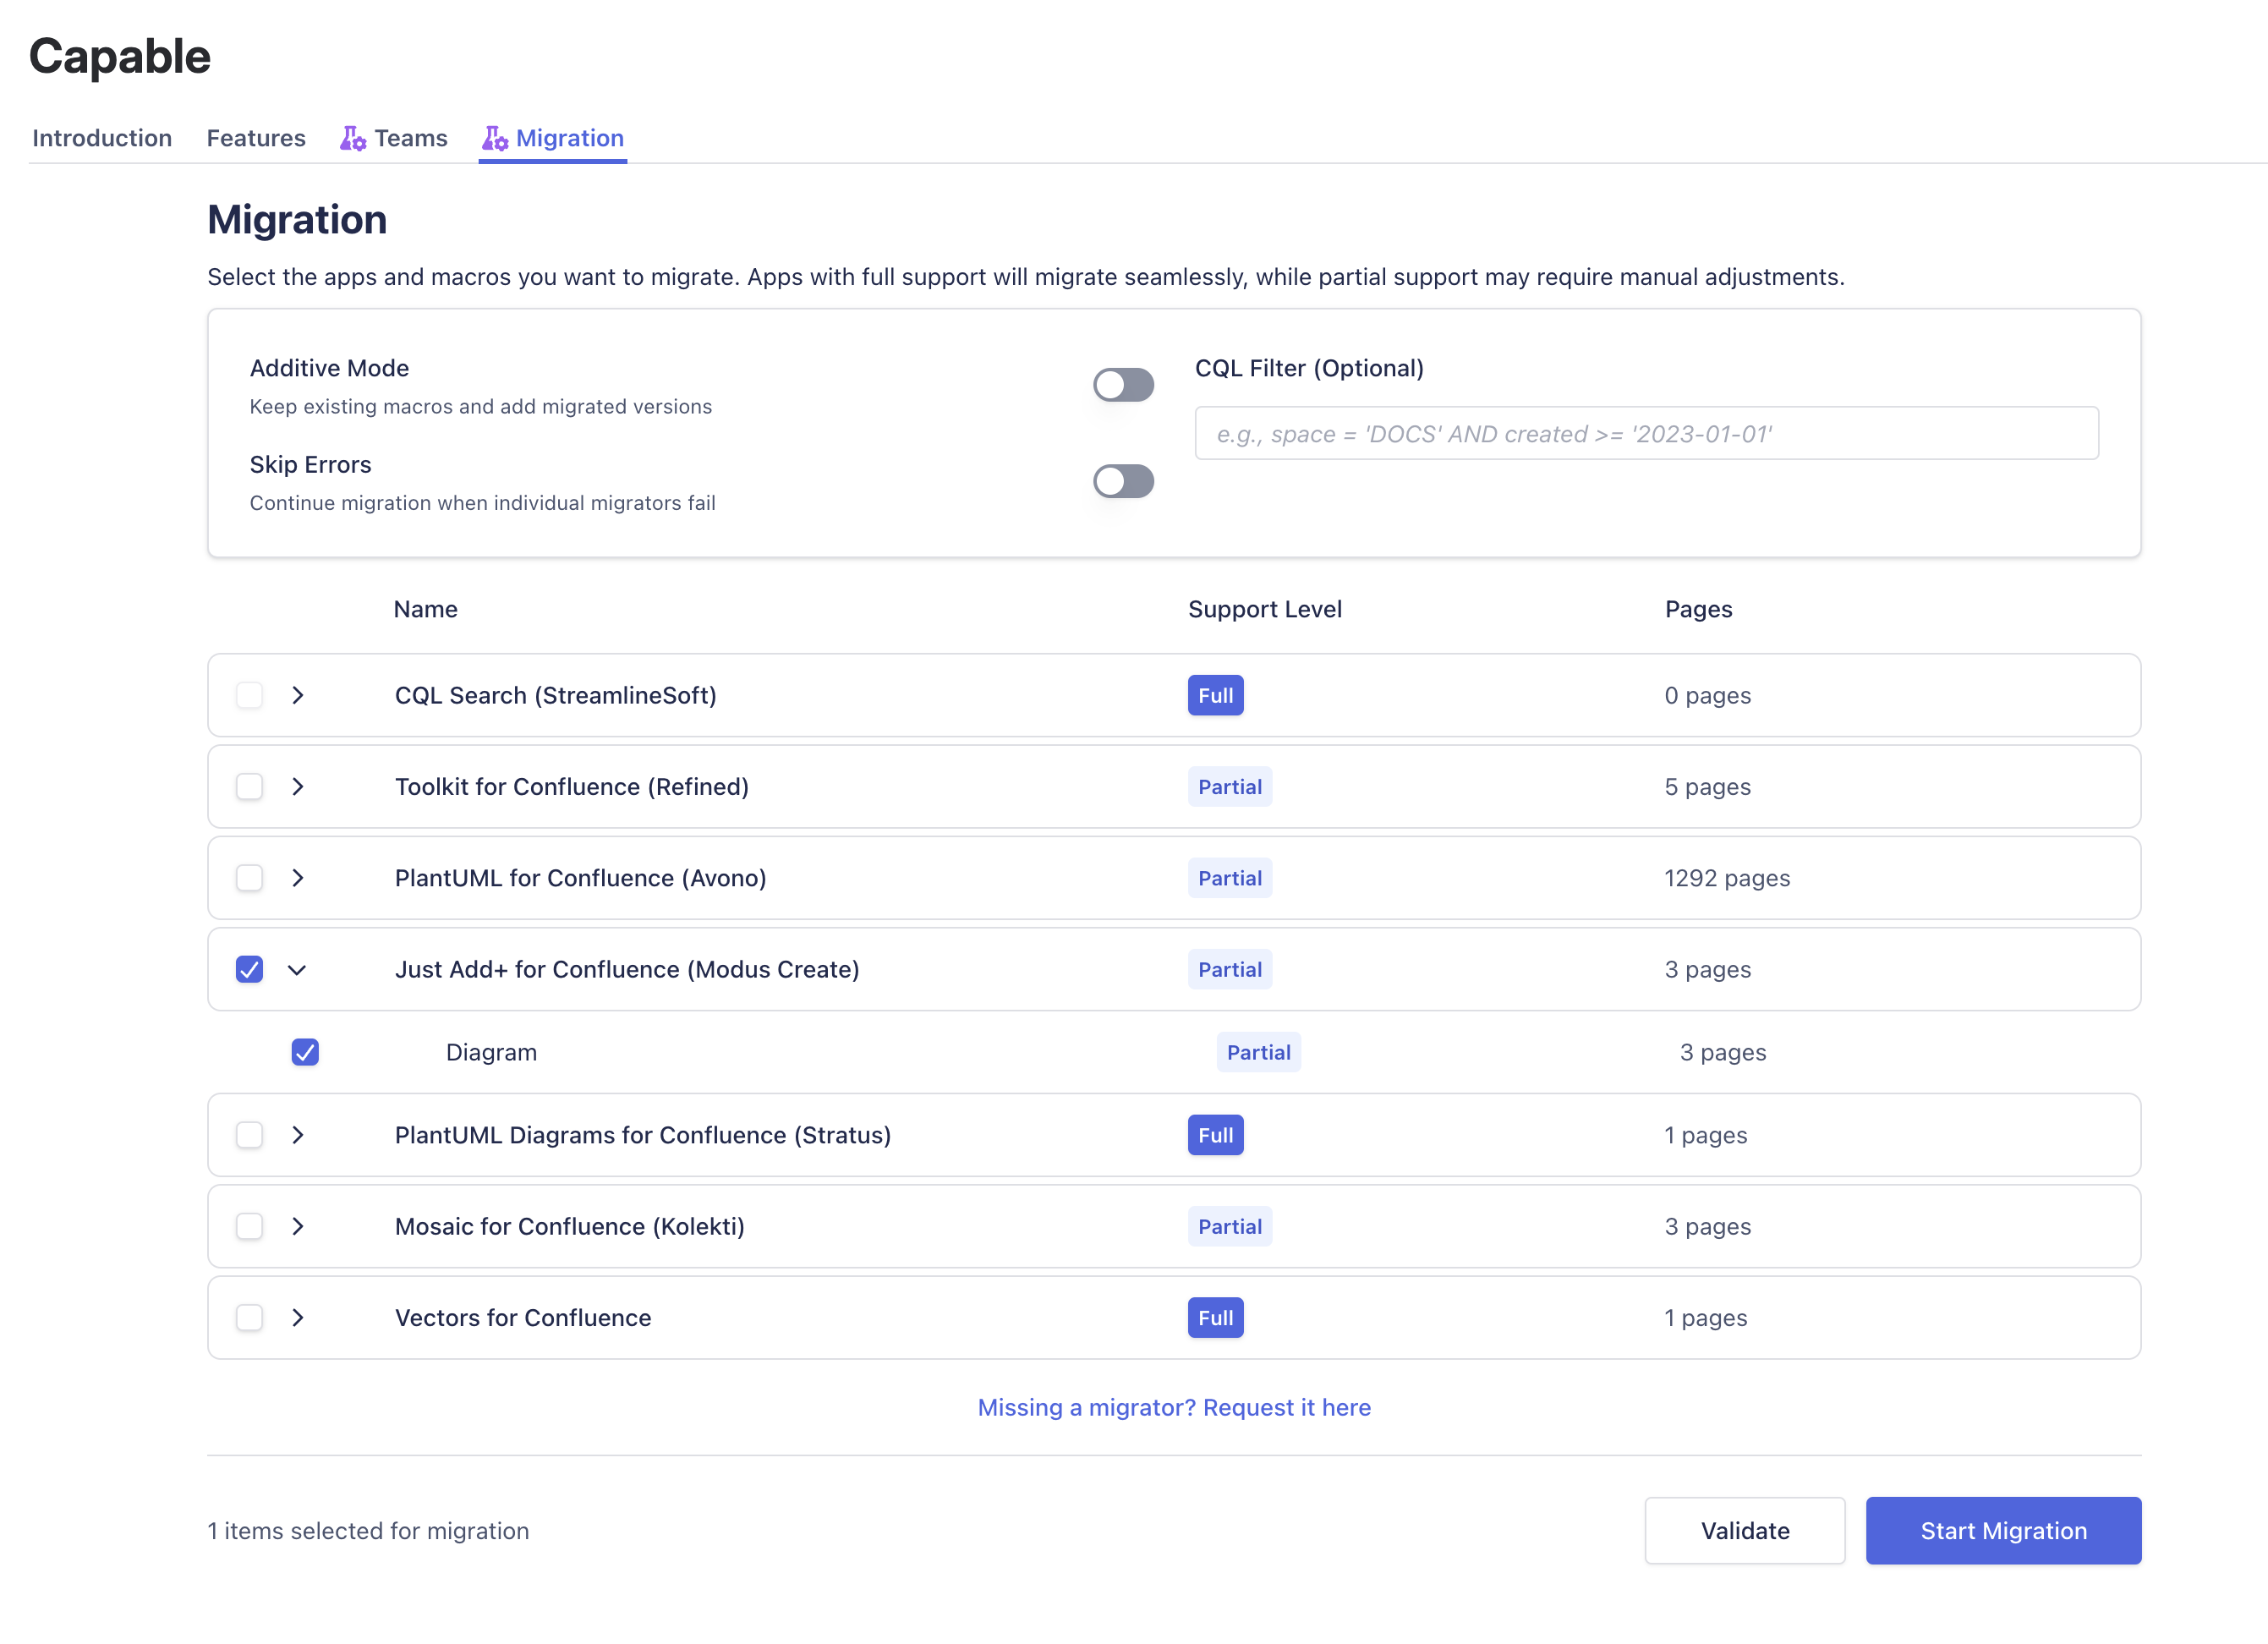Enable the Additive Mode toggle

pos(1122,385)
